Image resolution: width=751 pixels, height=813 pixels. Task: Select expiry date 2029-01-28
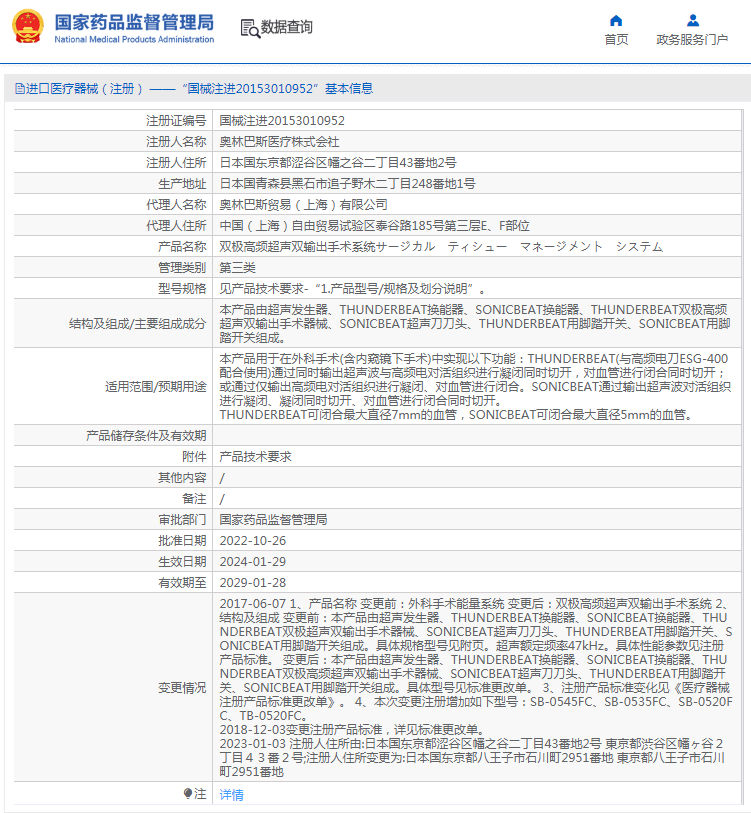tap(253, 583)
